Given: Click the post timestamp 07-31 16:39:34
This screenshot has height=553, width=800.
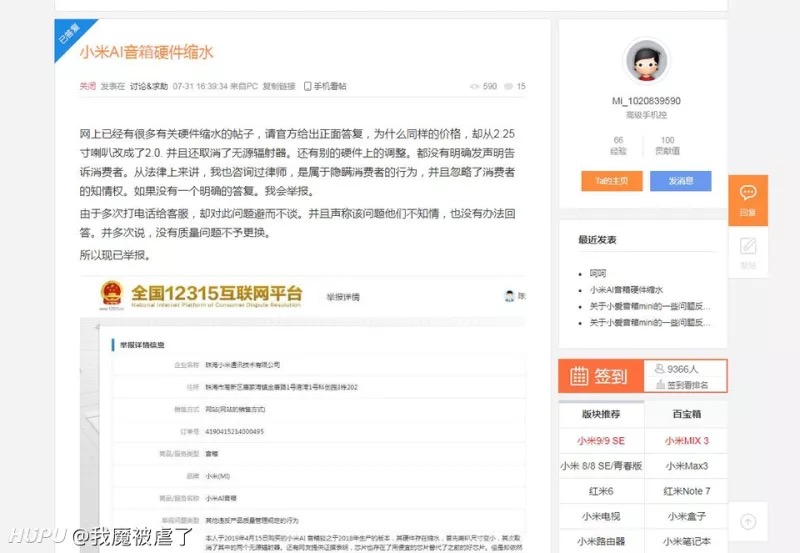Looking at the screenshot, I should (x=200, y=86).
